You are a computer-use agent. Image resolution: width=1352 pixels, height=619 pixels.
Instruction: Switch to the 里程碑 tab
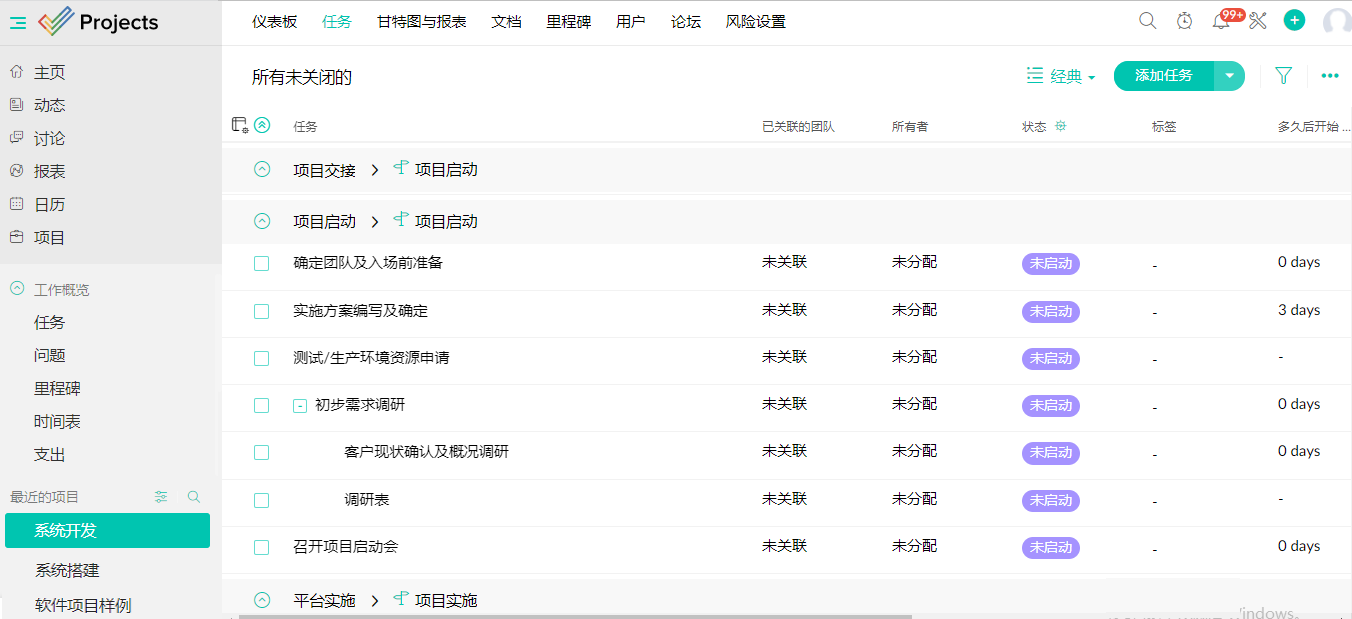[x=569, y=22]
